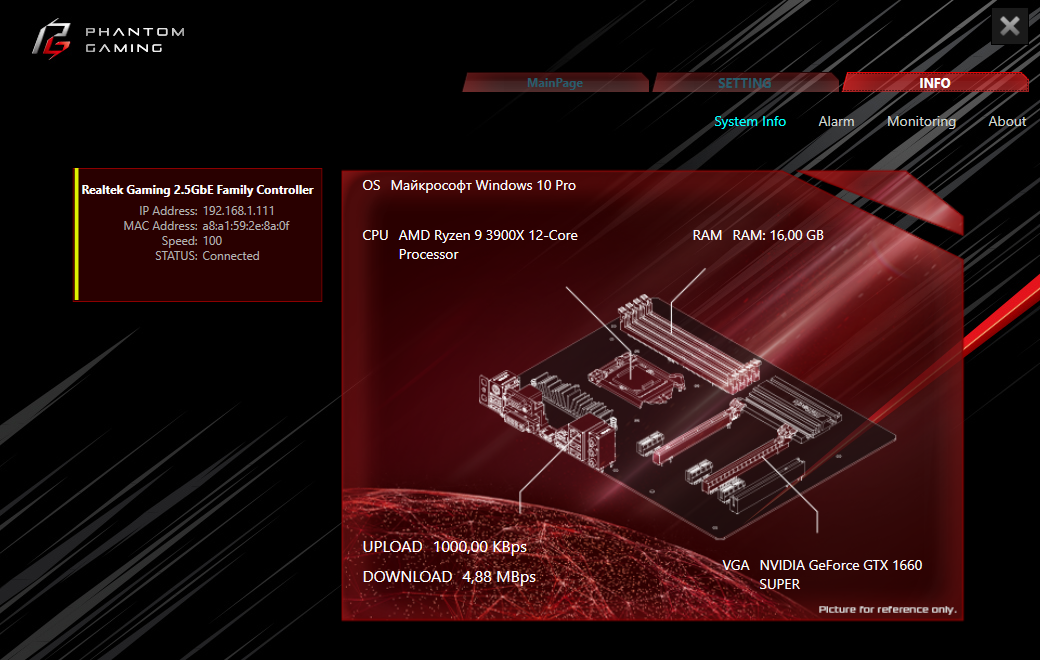Go to the Alarm section
This screenshot has height=660, width=1040.
pyautogui.click(x=836, y=121)
